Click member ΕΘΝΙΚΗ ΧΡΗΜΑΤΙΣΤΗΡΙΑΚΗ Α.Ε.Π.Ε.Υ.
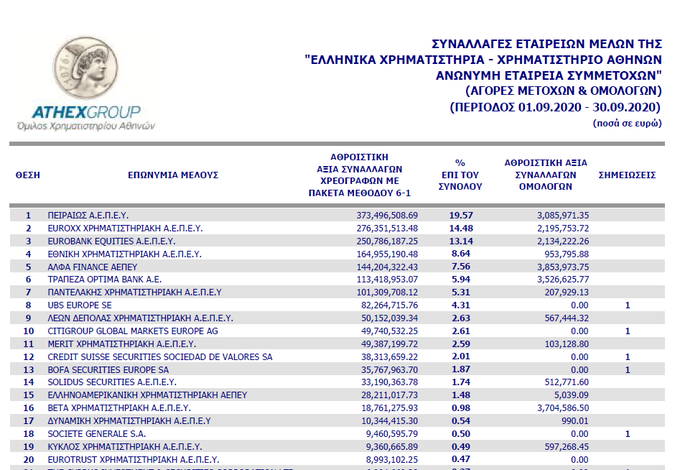This screenshot has width=680, height=470. click(124, 254)
